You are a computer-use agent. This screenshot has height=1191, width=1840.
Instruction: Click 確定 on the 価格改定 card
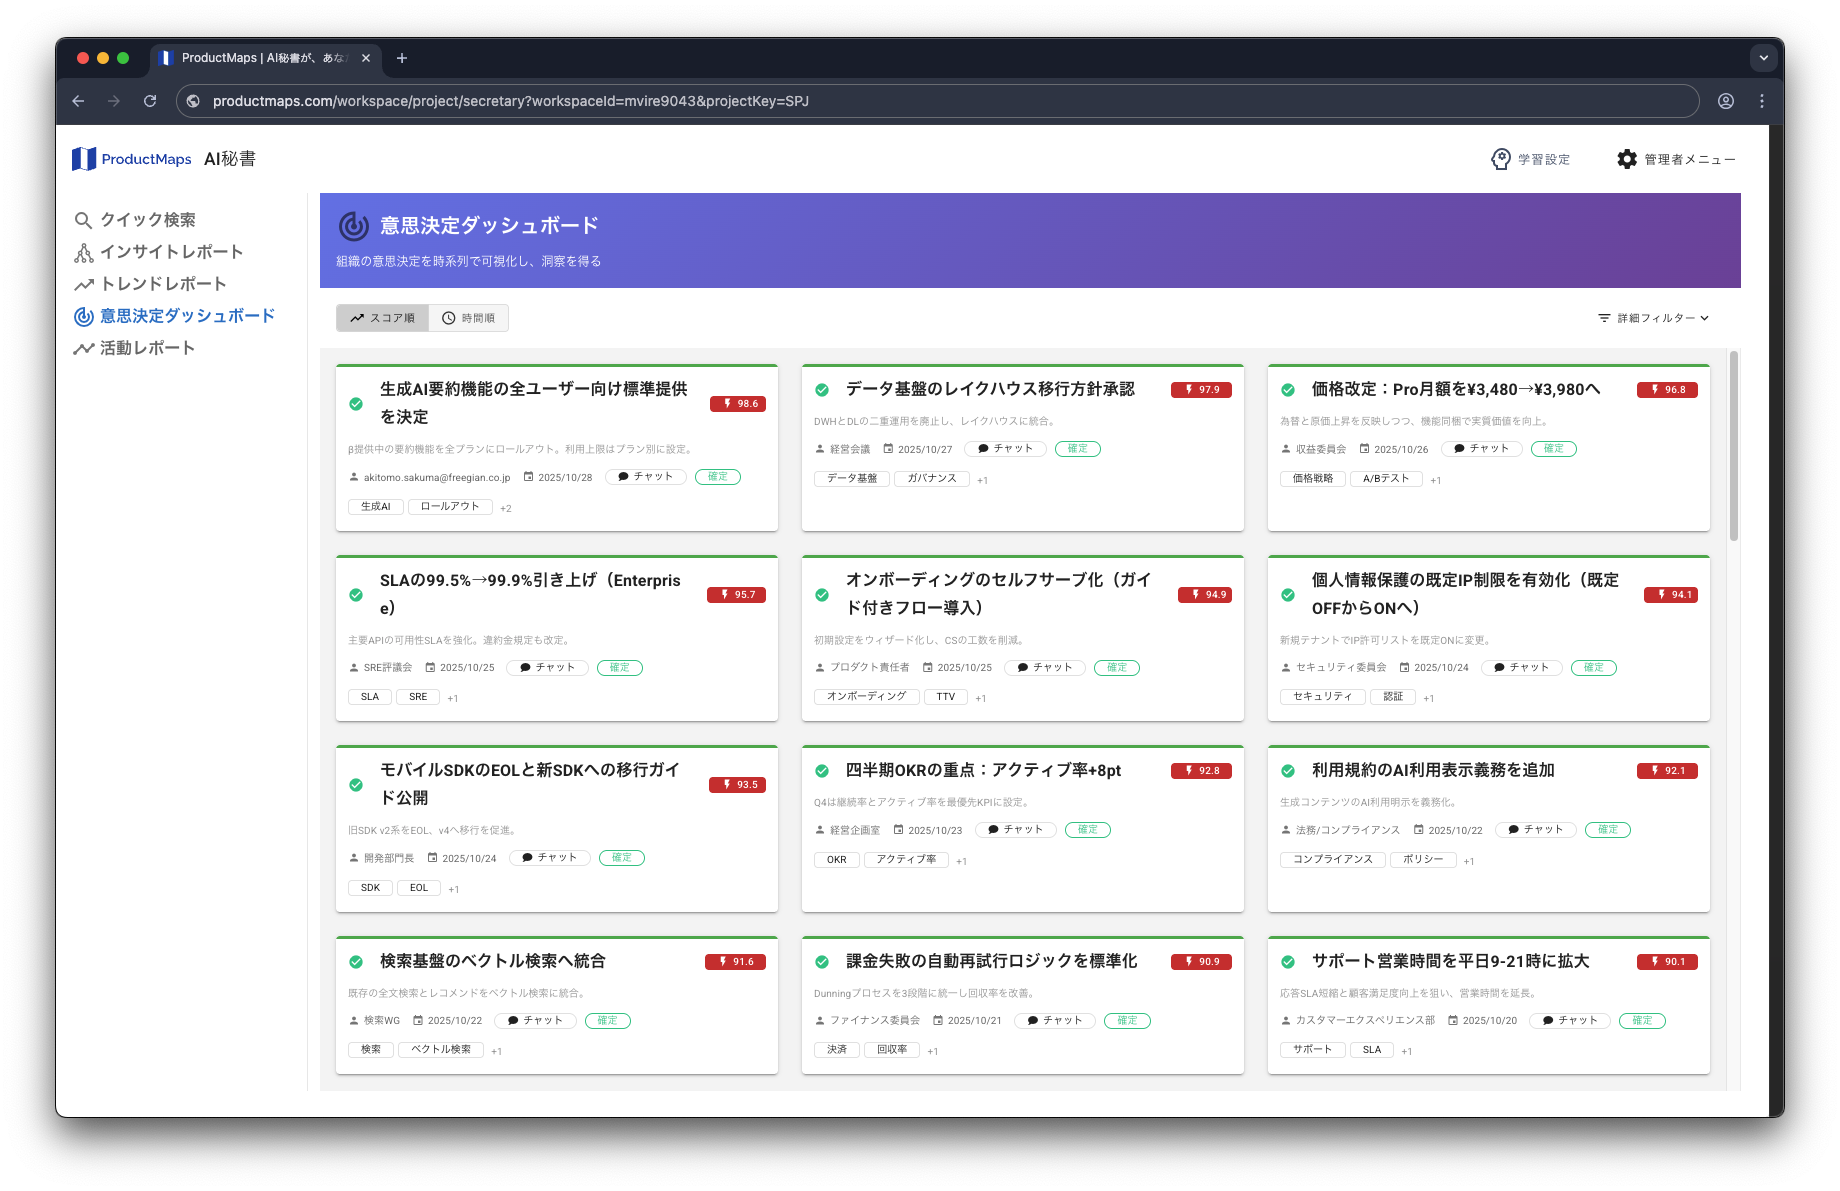[x=1553, y=448]
